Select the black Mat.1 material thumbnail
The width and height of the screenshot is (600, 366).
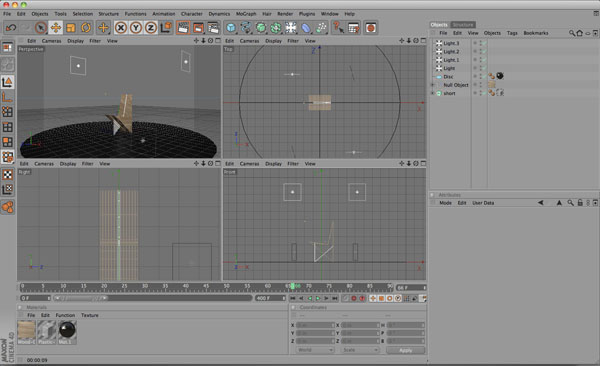tap(67, 332)
